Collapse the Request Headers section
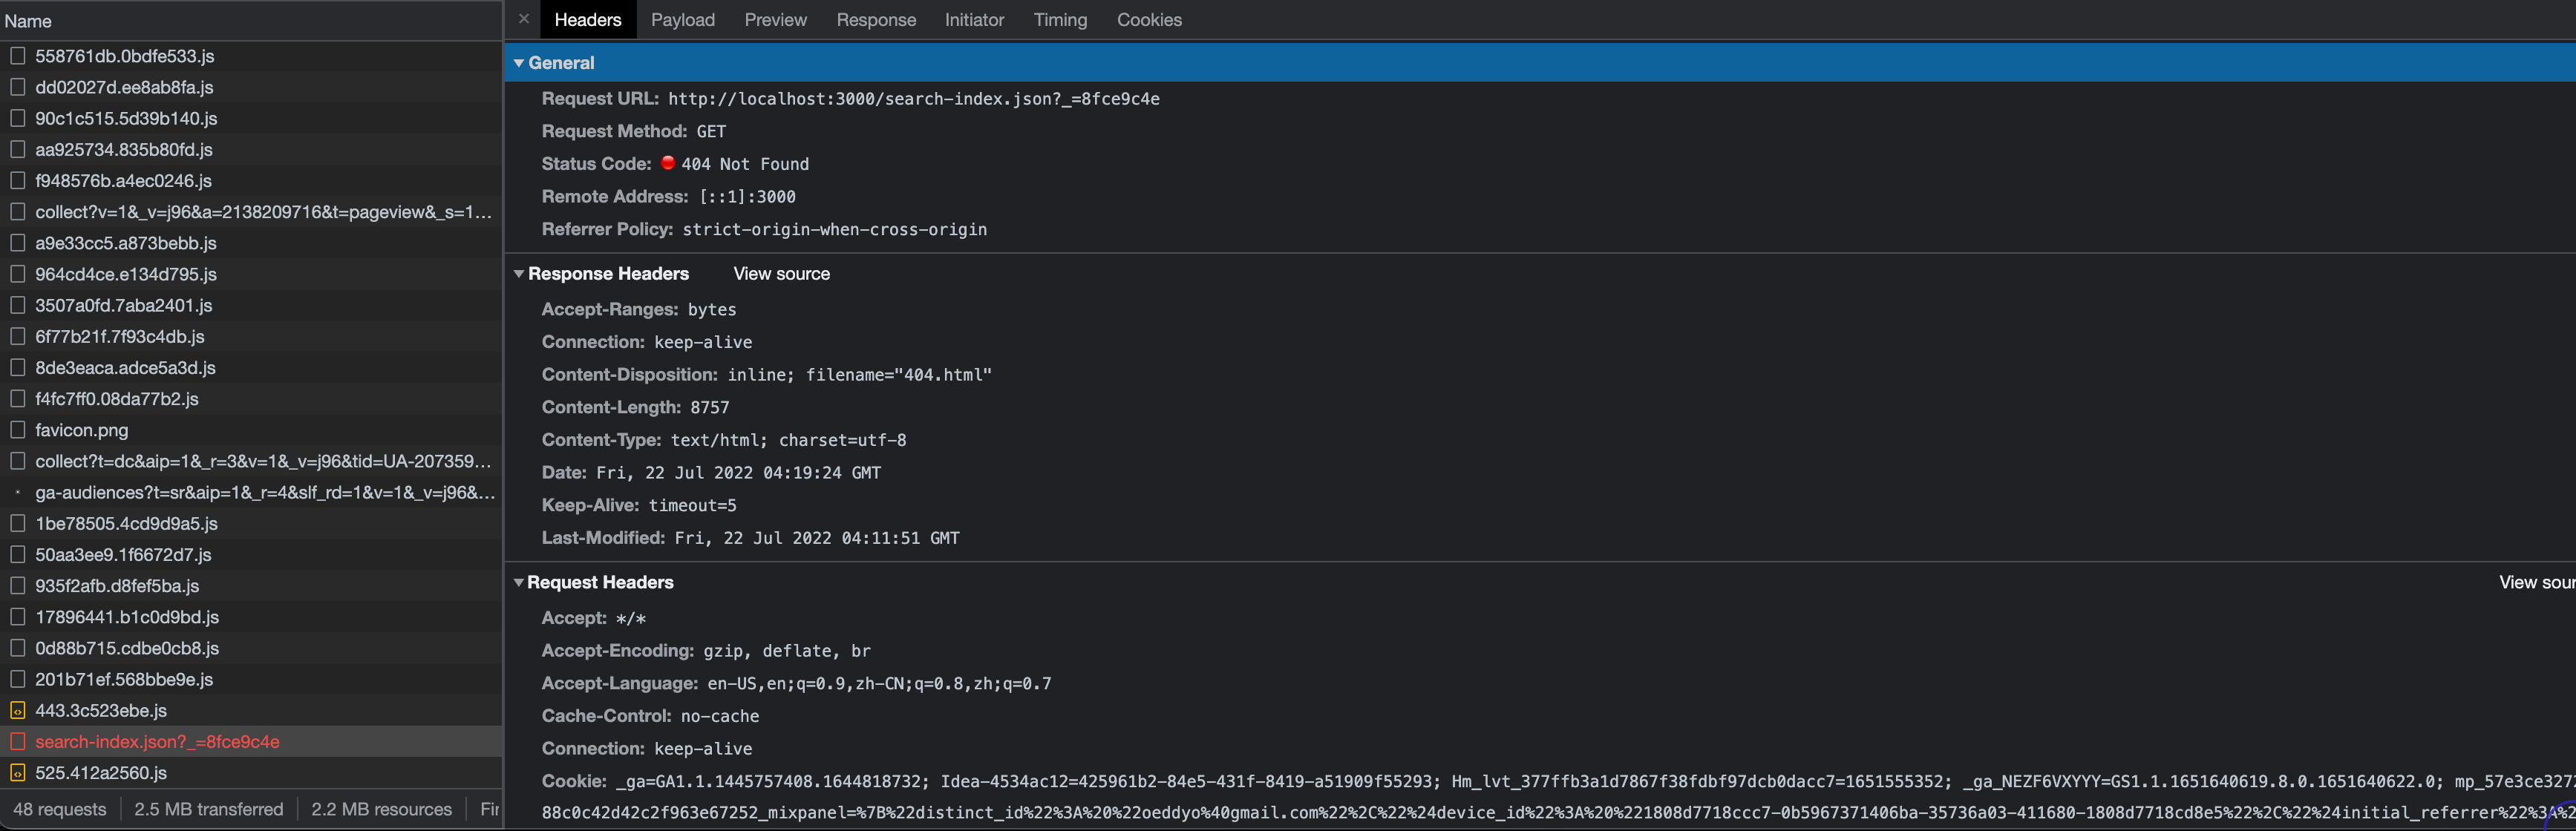This screenshot has width=2576, height=831. [519, 581]
